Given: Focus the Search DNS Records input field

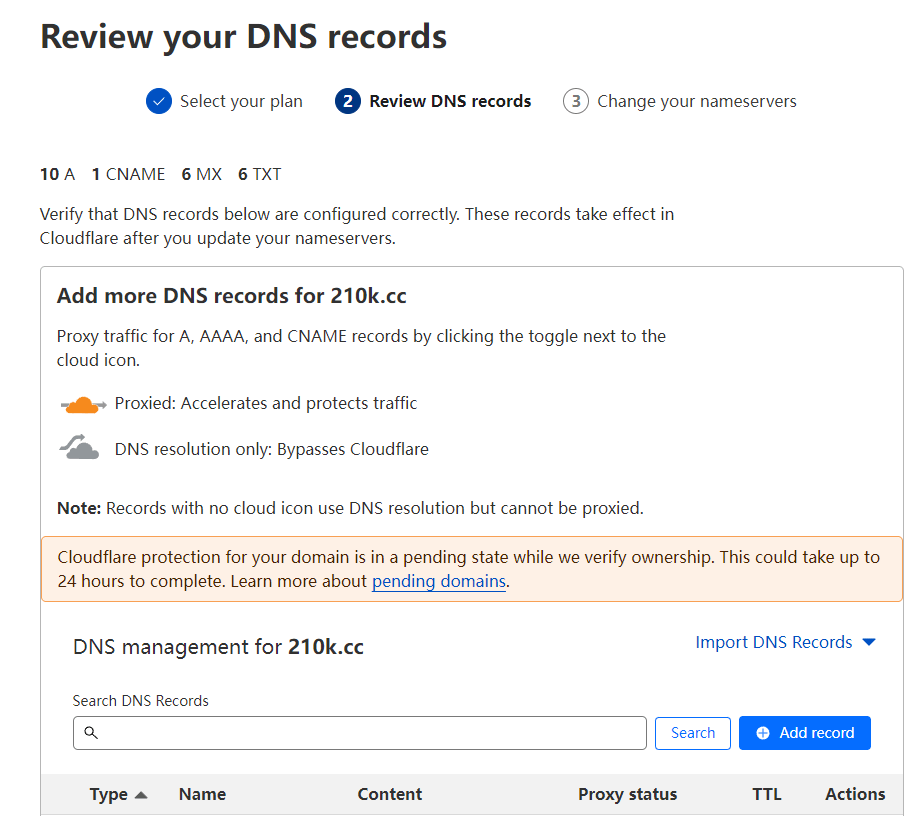Looking at the screenshot, I should [370, 733].
